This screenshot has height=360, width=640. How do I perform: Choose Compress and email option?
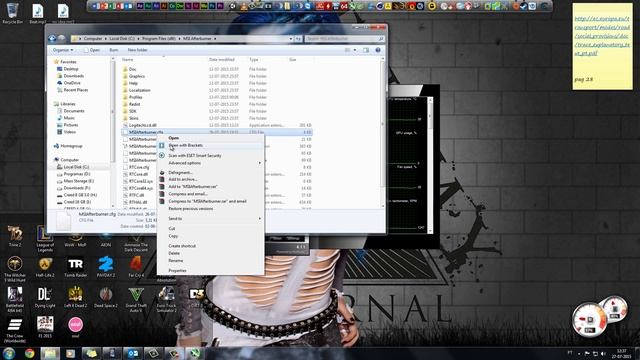[x=211, y=194]
